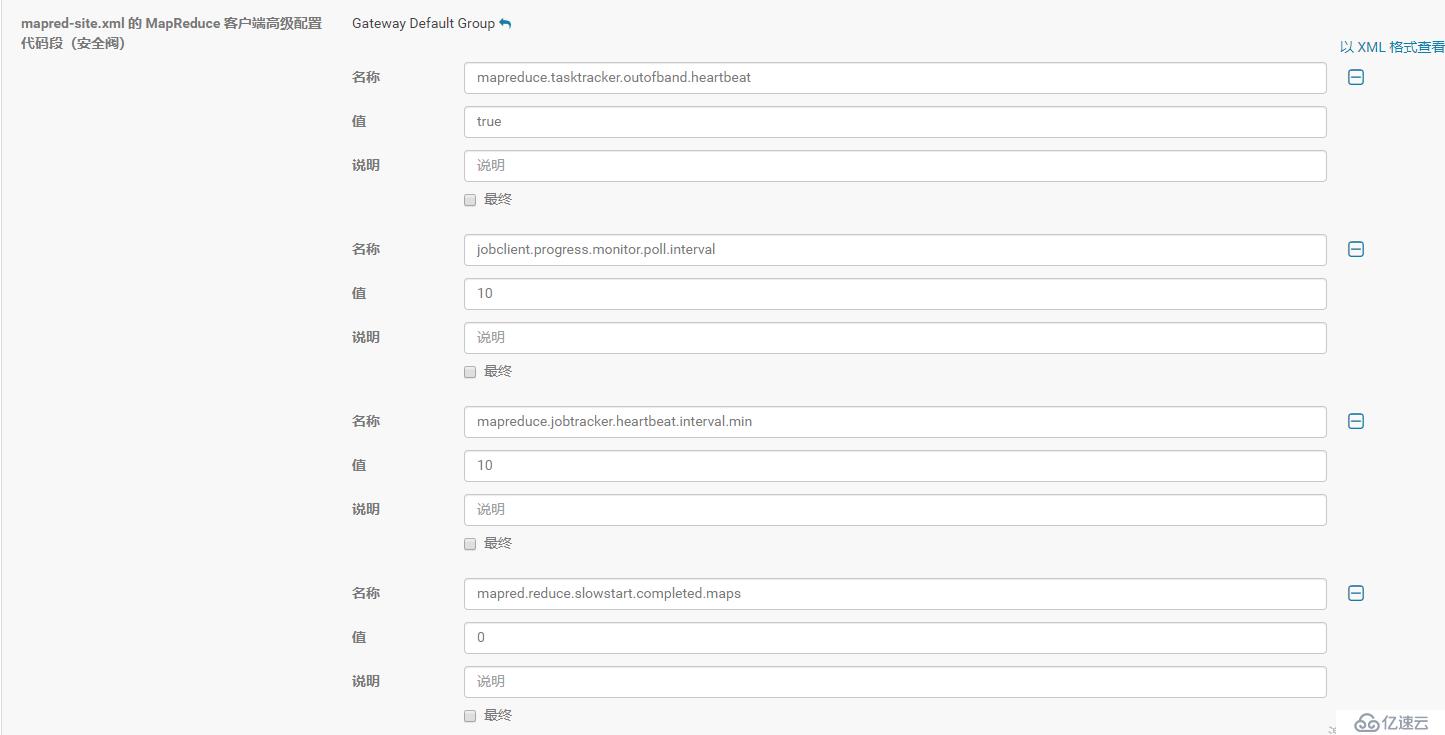Screen dimensions: 1445x735
Task: Edit the value field containing true
Action: 895,122
